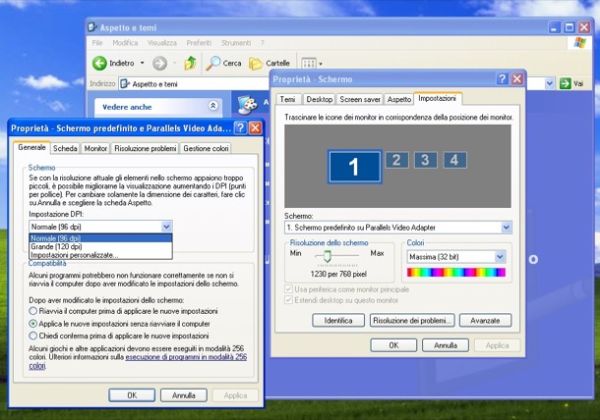Open the Monitor tab in adapter properties
The image size is (600, 420).
[95, 148]
